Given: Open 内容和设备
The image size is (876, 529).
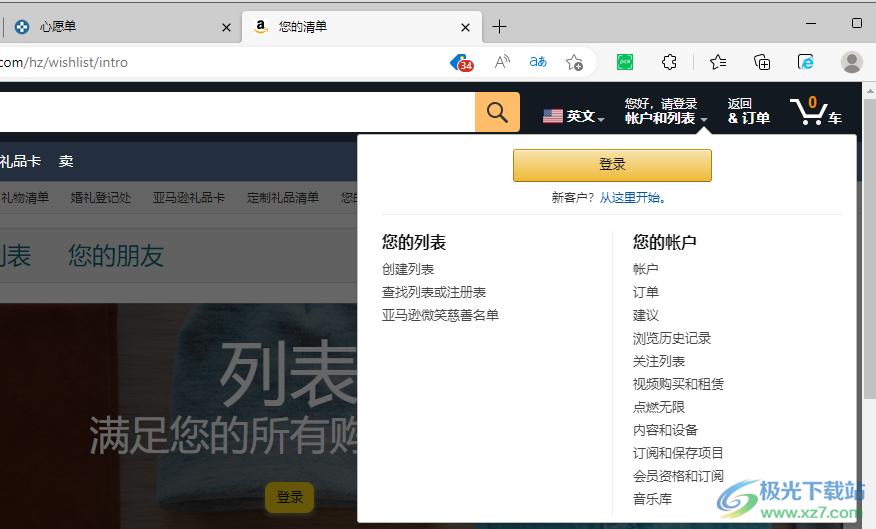Looking at the screenshot, I should tap(665, 430).
